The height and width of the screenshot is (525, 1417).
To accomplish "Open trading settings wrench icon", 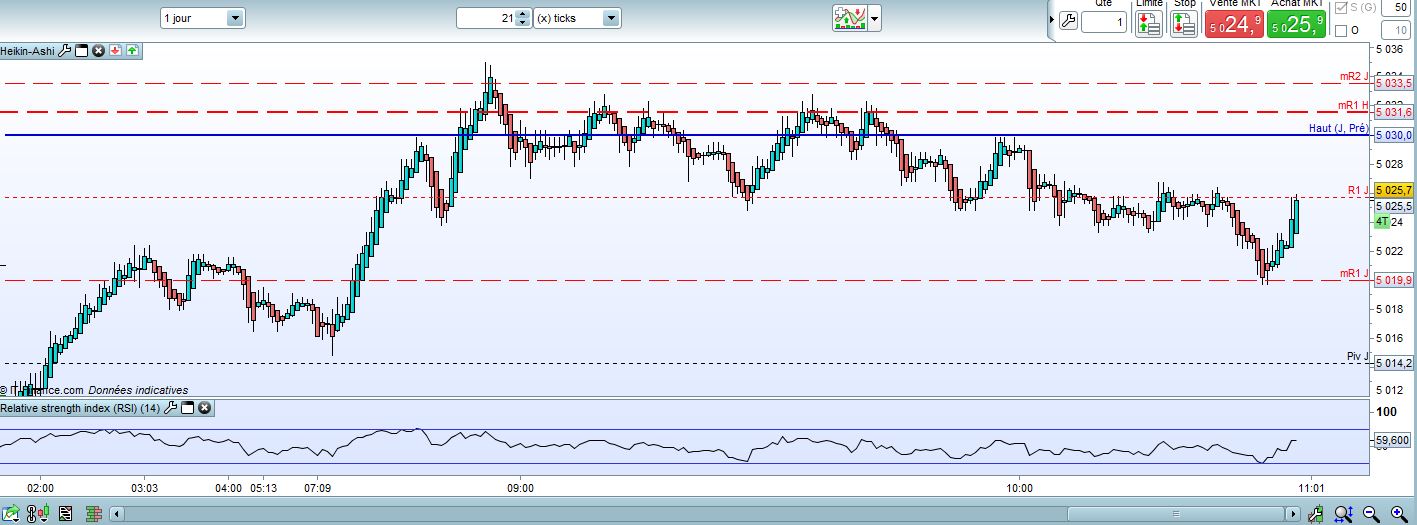I will [1068, 21].
